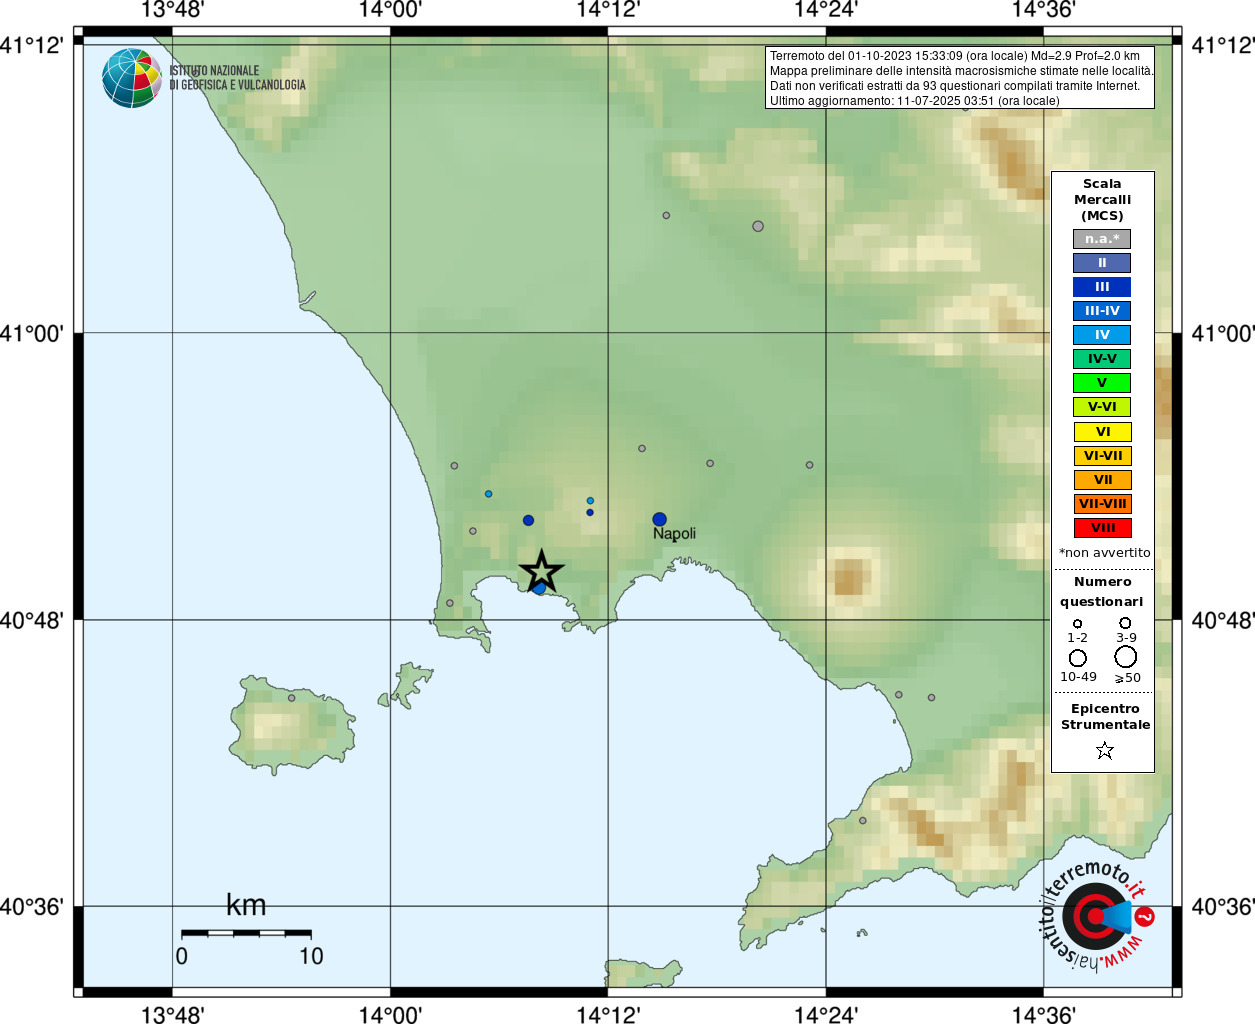Click the haisentitoilterremoto.it target logo
The width and height of the screenshot is (1255, 1024).
[1096, 916]
